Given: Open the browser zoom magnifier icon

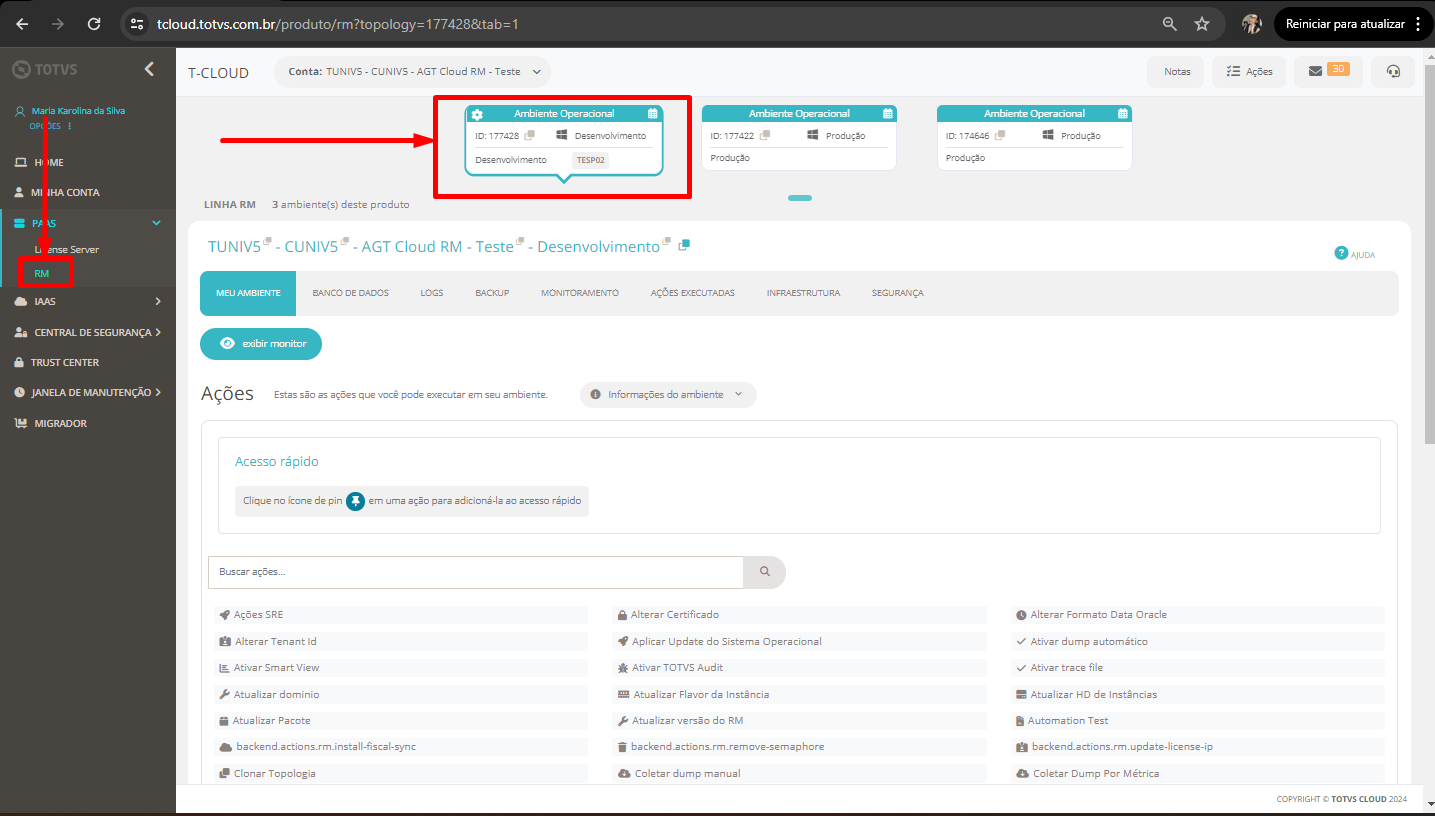Looking at the screenshot, I should [1170, 24].
